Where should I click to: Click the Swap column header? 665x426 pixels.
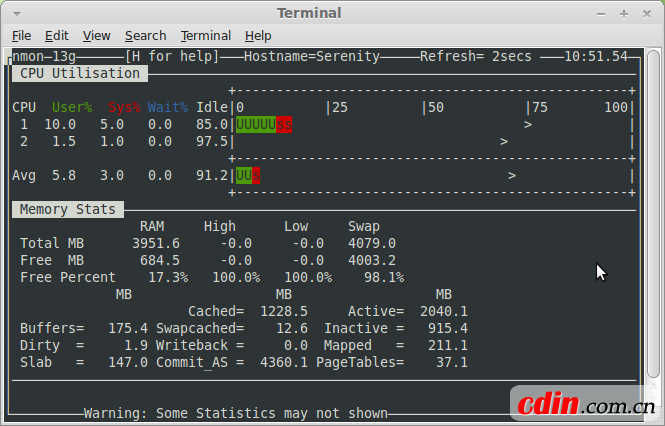(x=364, y=227)
